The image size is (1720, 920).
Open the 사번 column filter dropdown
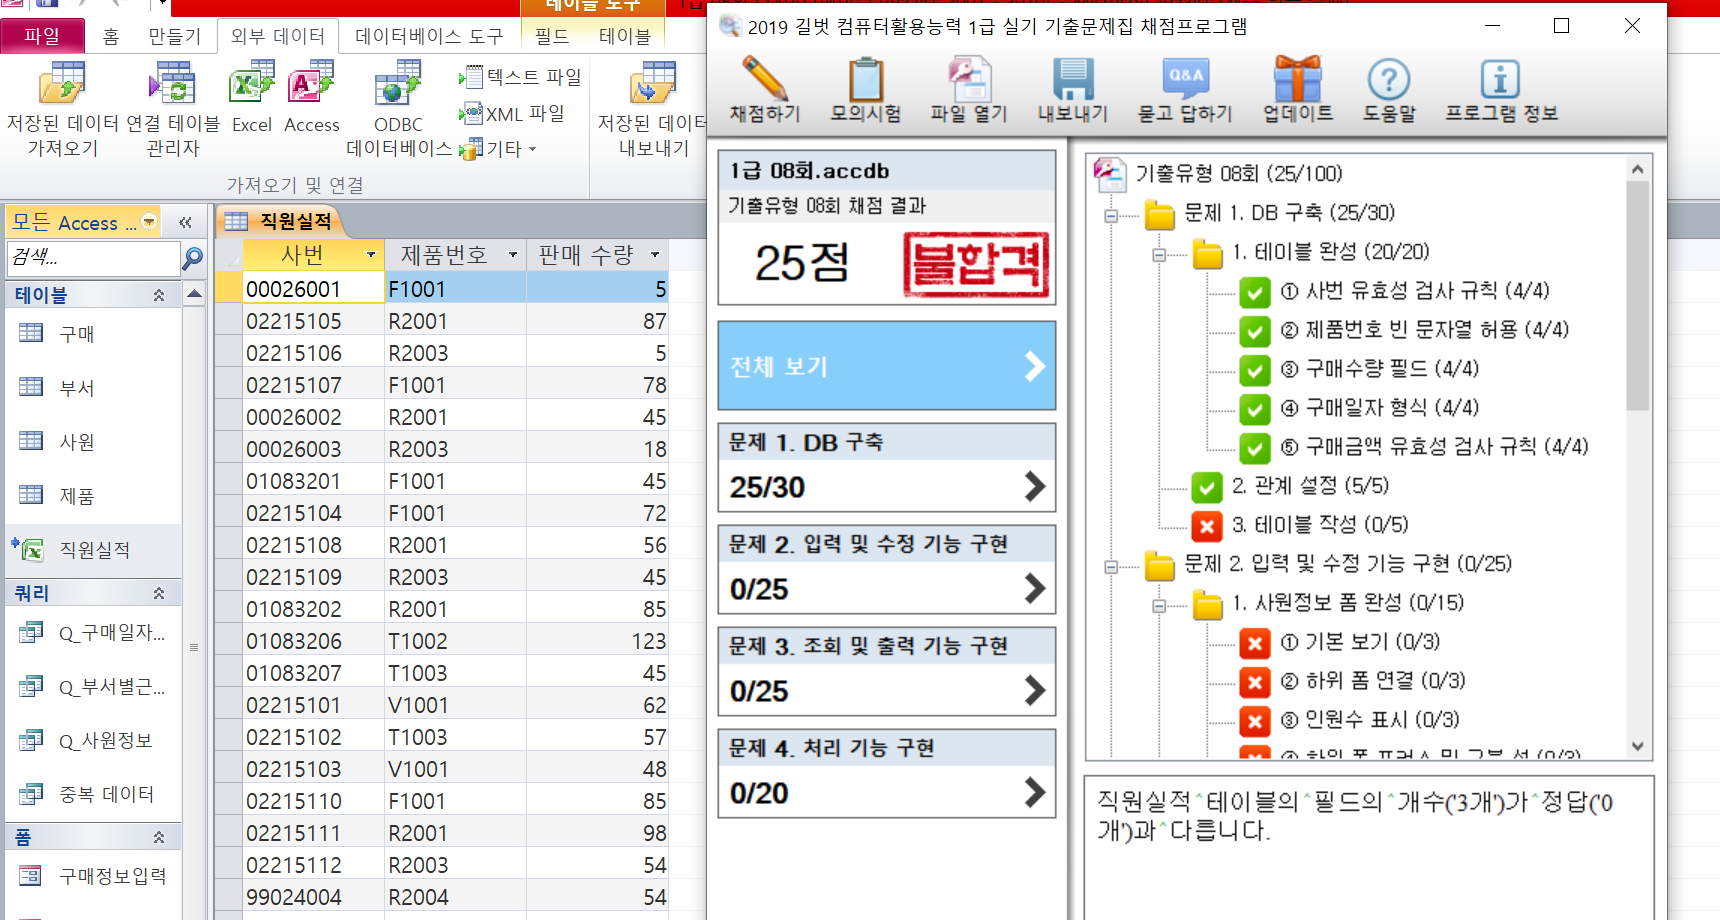click(x=371, y=255)
